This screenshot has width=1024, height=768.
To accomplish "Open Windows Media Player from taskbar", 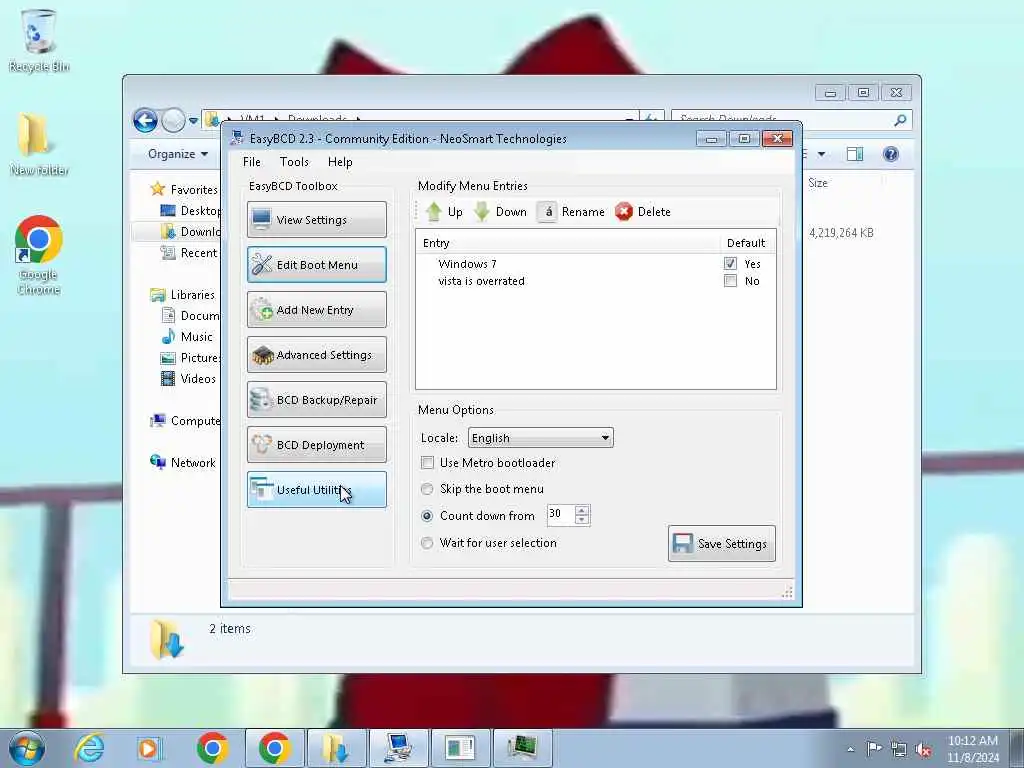I will click(x=150, y=748).
